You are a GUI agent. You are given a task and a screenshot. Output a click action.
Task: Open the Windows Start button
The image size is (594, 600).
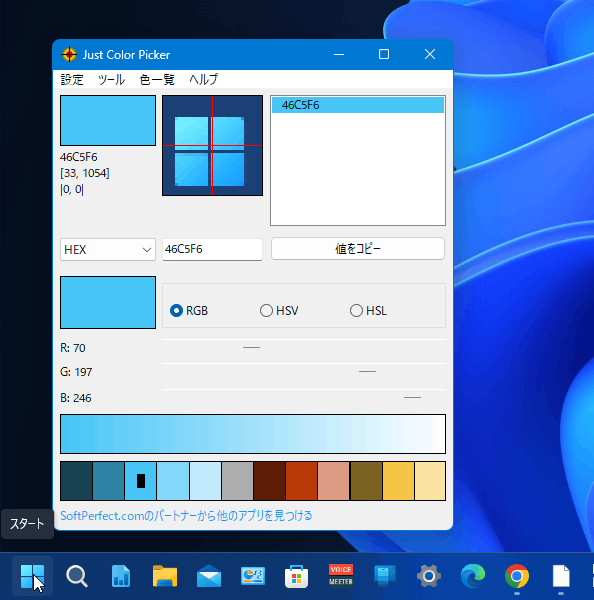pos(32,576)
